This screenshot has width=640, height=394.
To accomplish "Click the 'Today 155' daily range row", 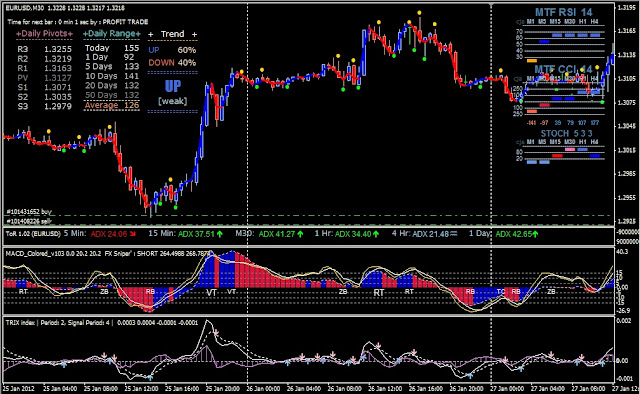I will (x=112, y=48).
